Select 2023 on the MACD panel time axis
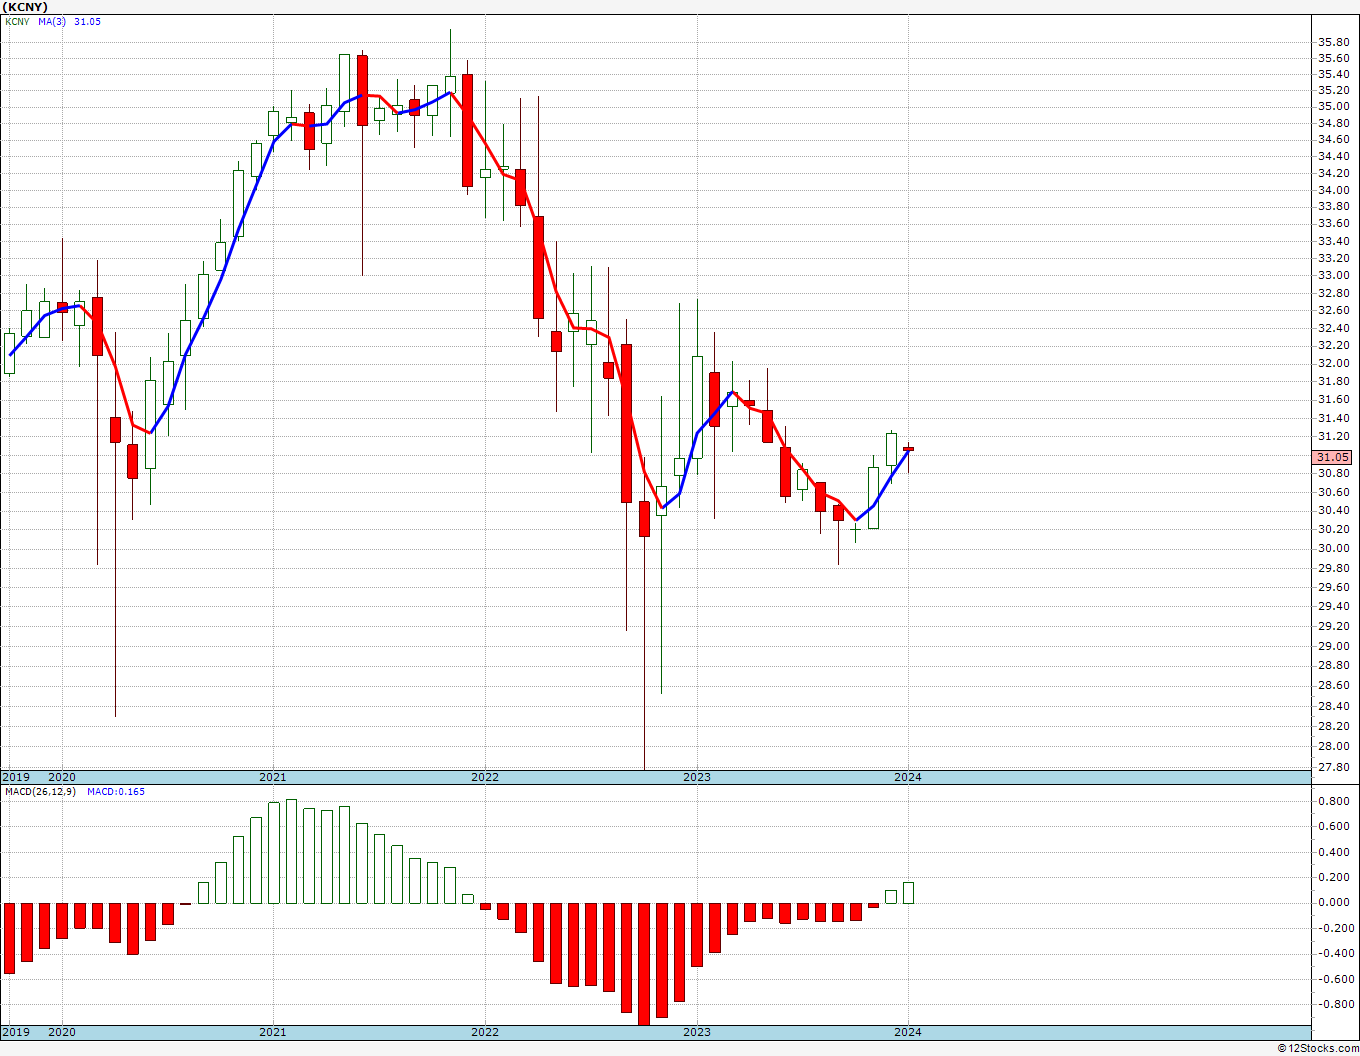The image size is (1360, 1056). tap(697, 1032)
